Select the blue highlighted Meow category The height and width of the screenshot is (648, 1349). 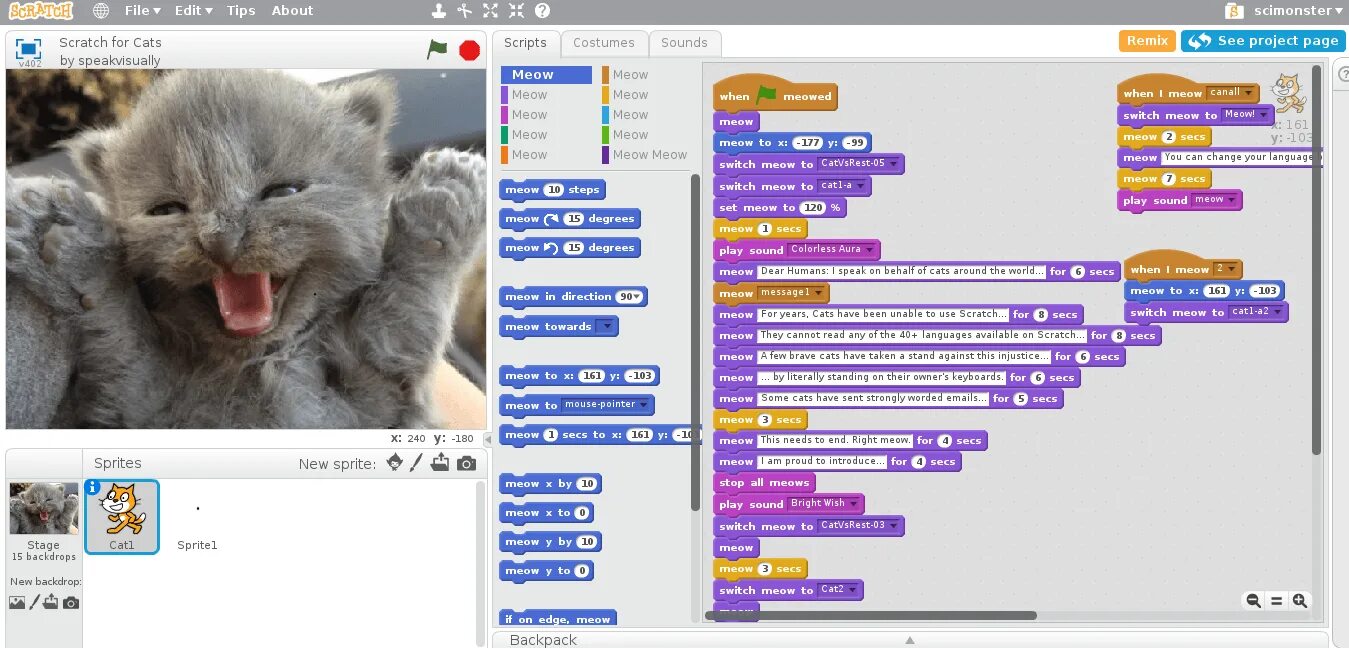coord(546,75)
